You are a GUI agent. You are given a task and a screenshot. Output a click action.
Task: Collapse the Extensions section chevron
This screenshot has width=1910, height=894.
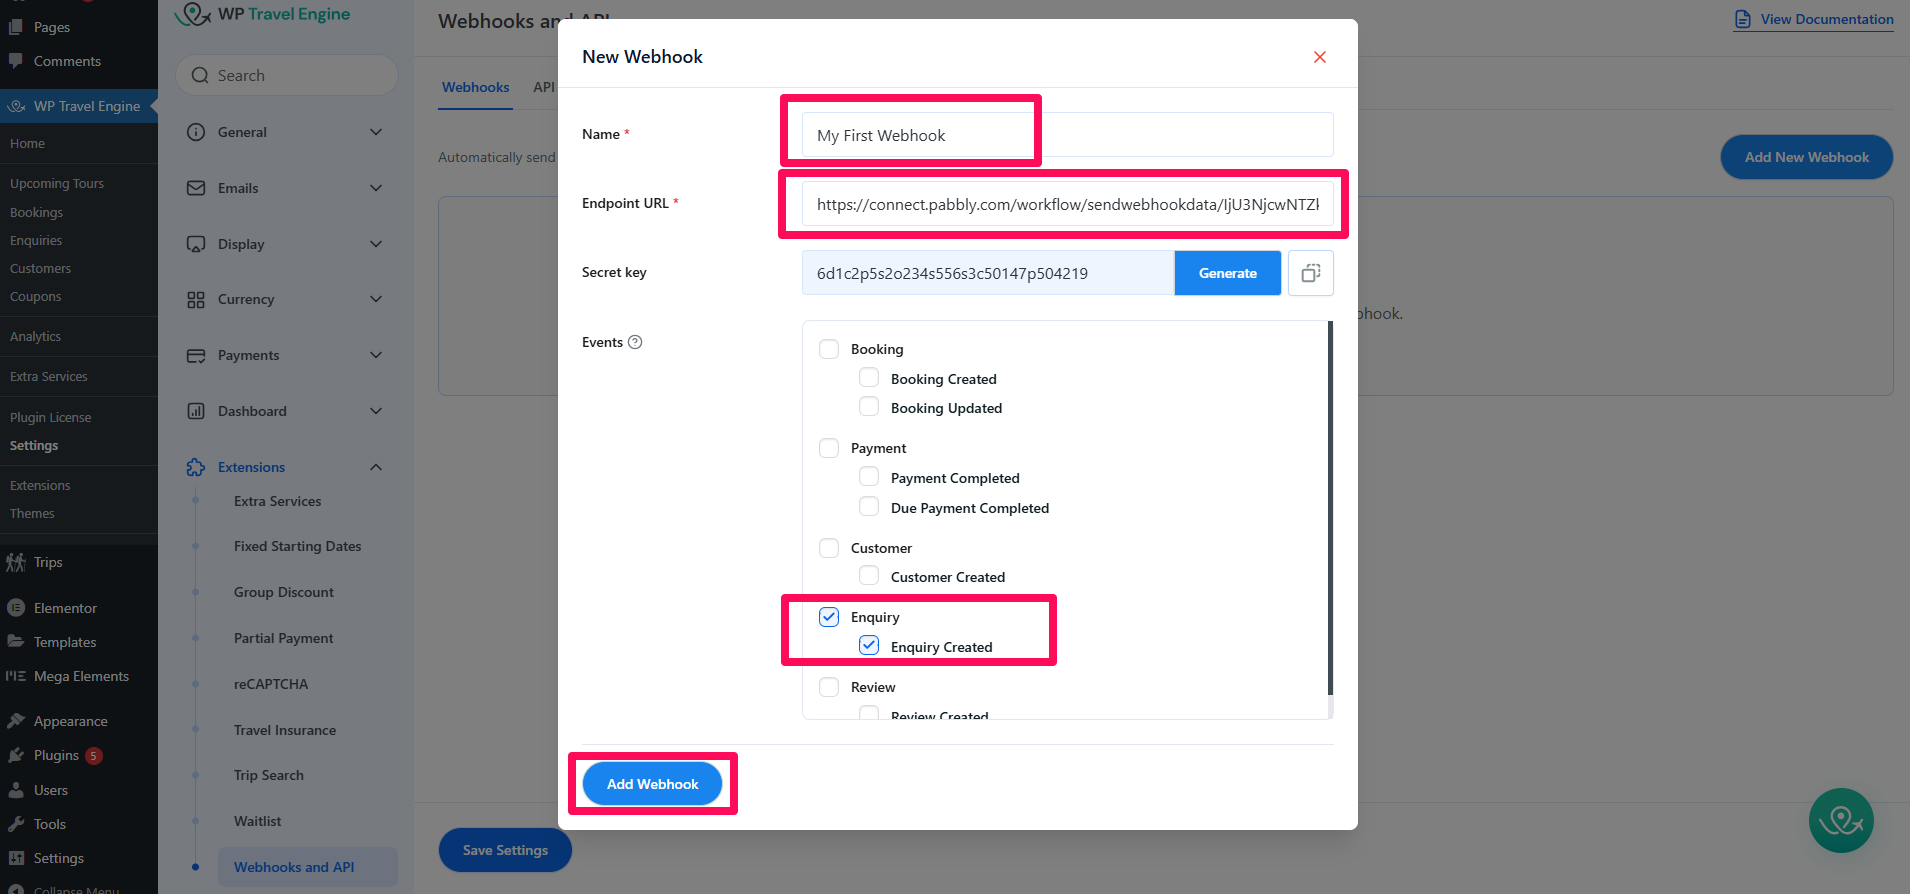point(376,467)
